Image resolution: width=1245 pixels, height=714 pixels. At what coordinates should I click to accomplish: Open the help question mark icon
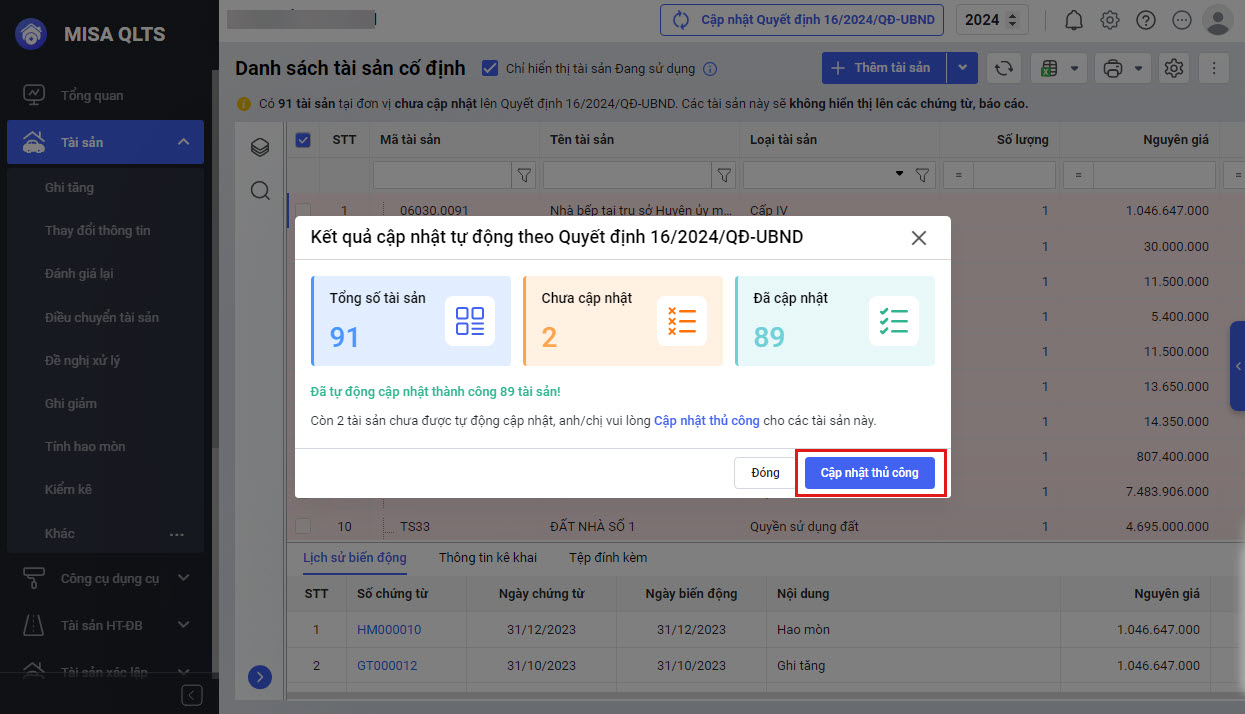1146,20
